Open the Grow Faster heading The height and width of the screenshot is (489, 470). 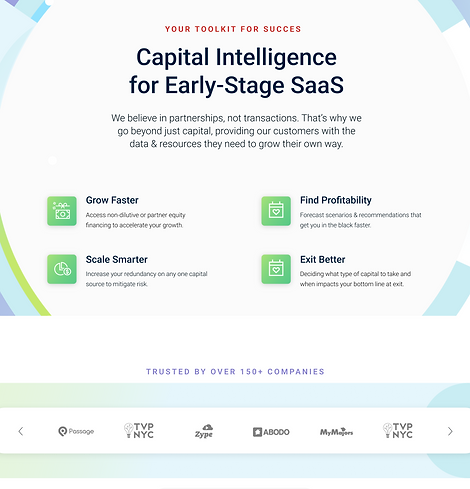point(112,200)
